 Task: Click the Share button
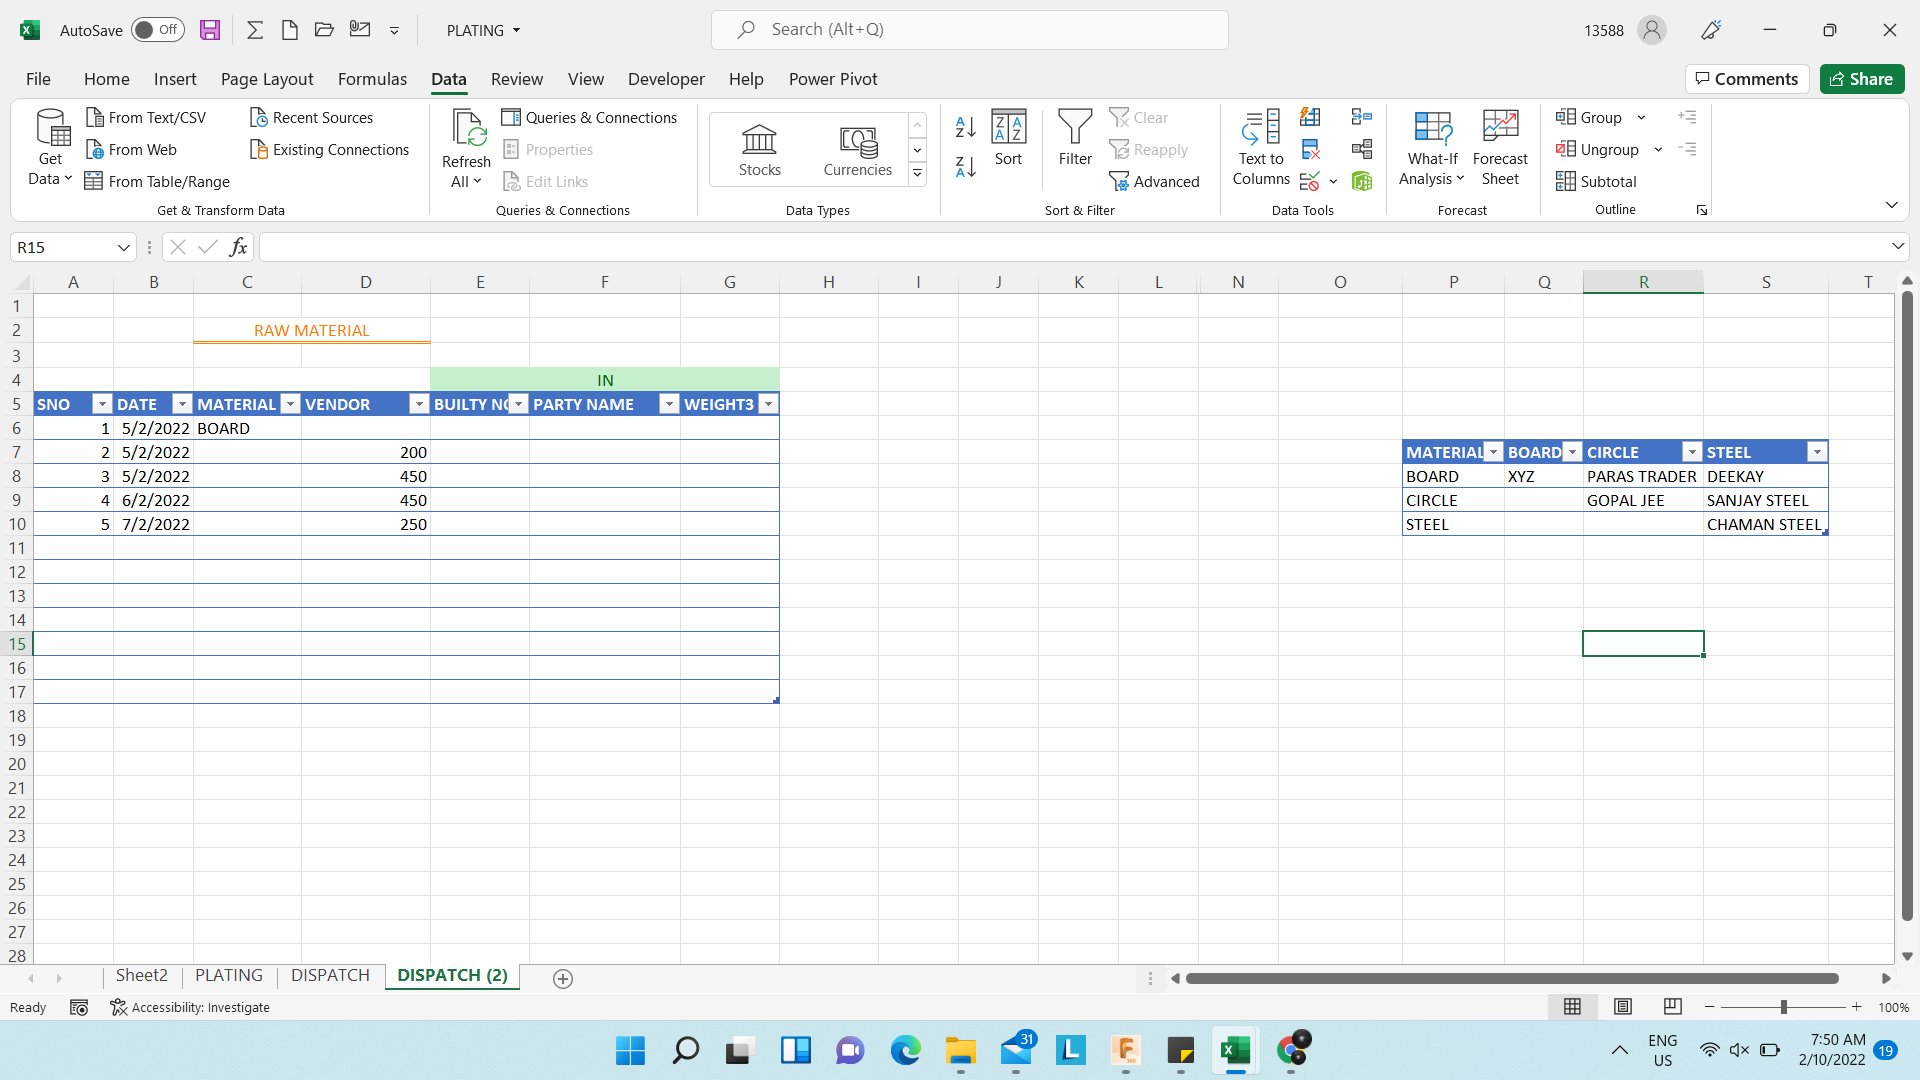[1861, 79]
